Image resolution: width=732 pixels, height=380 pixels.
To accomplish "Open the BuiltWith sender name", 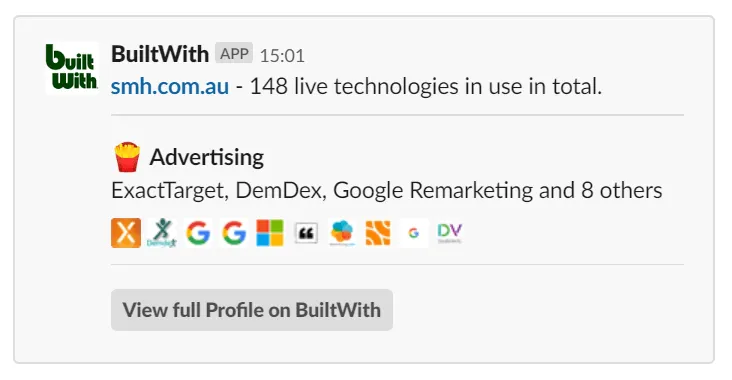I will click(160, 54).
